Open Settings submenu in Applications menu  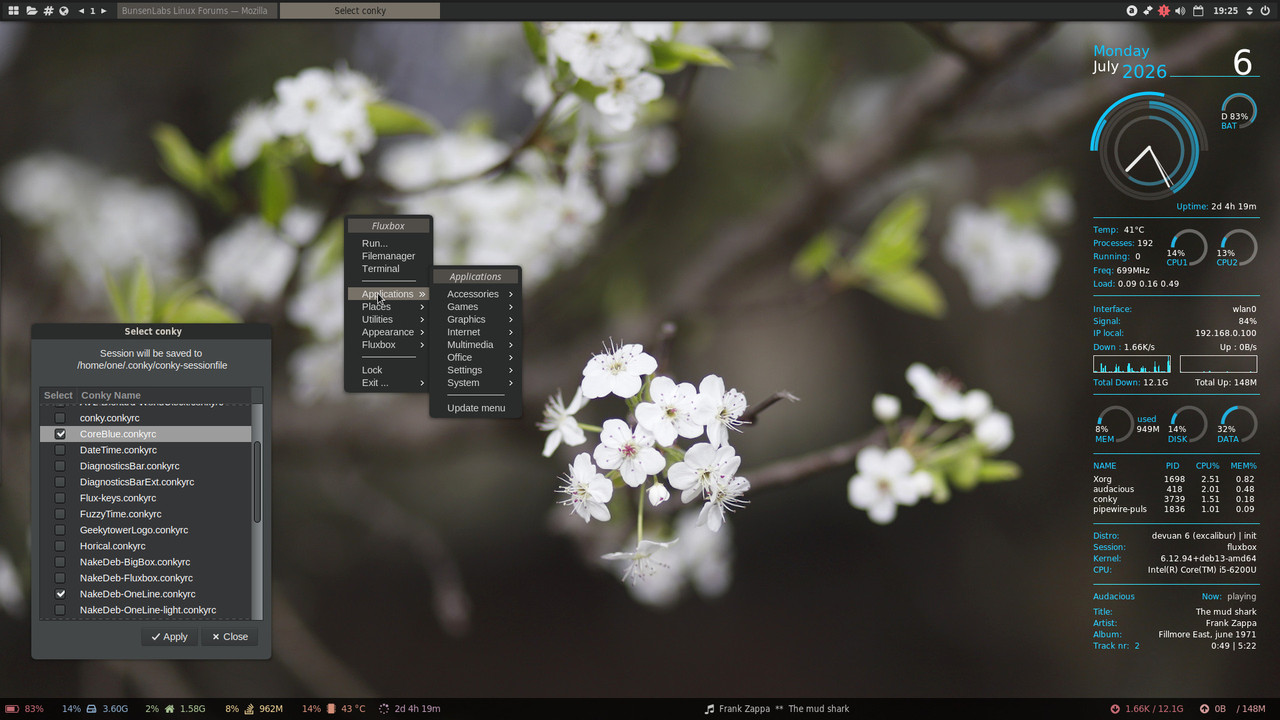pos(476,370)
